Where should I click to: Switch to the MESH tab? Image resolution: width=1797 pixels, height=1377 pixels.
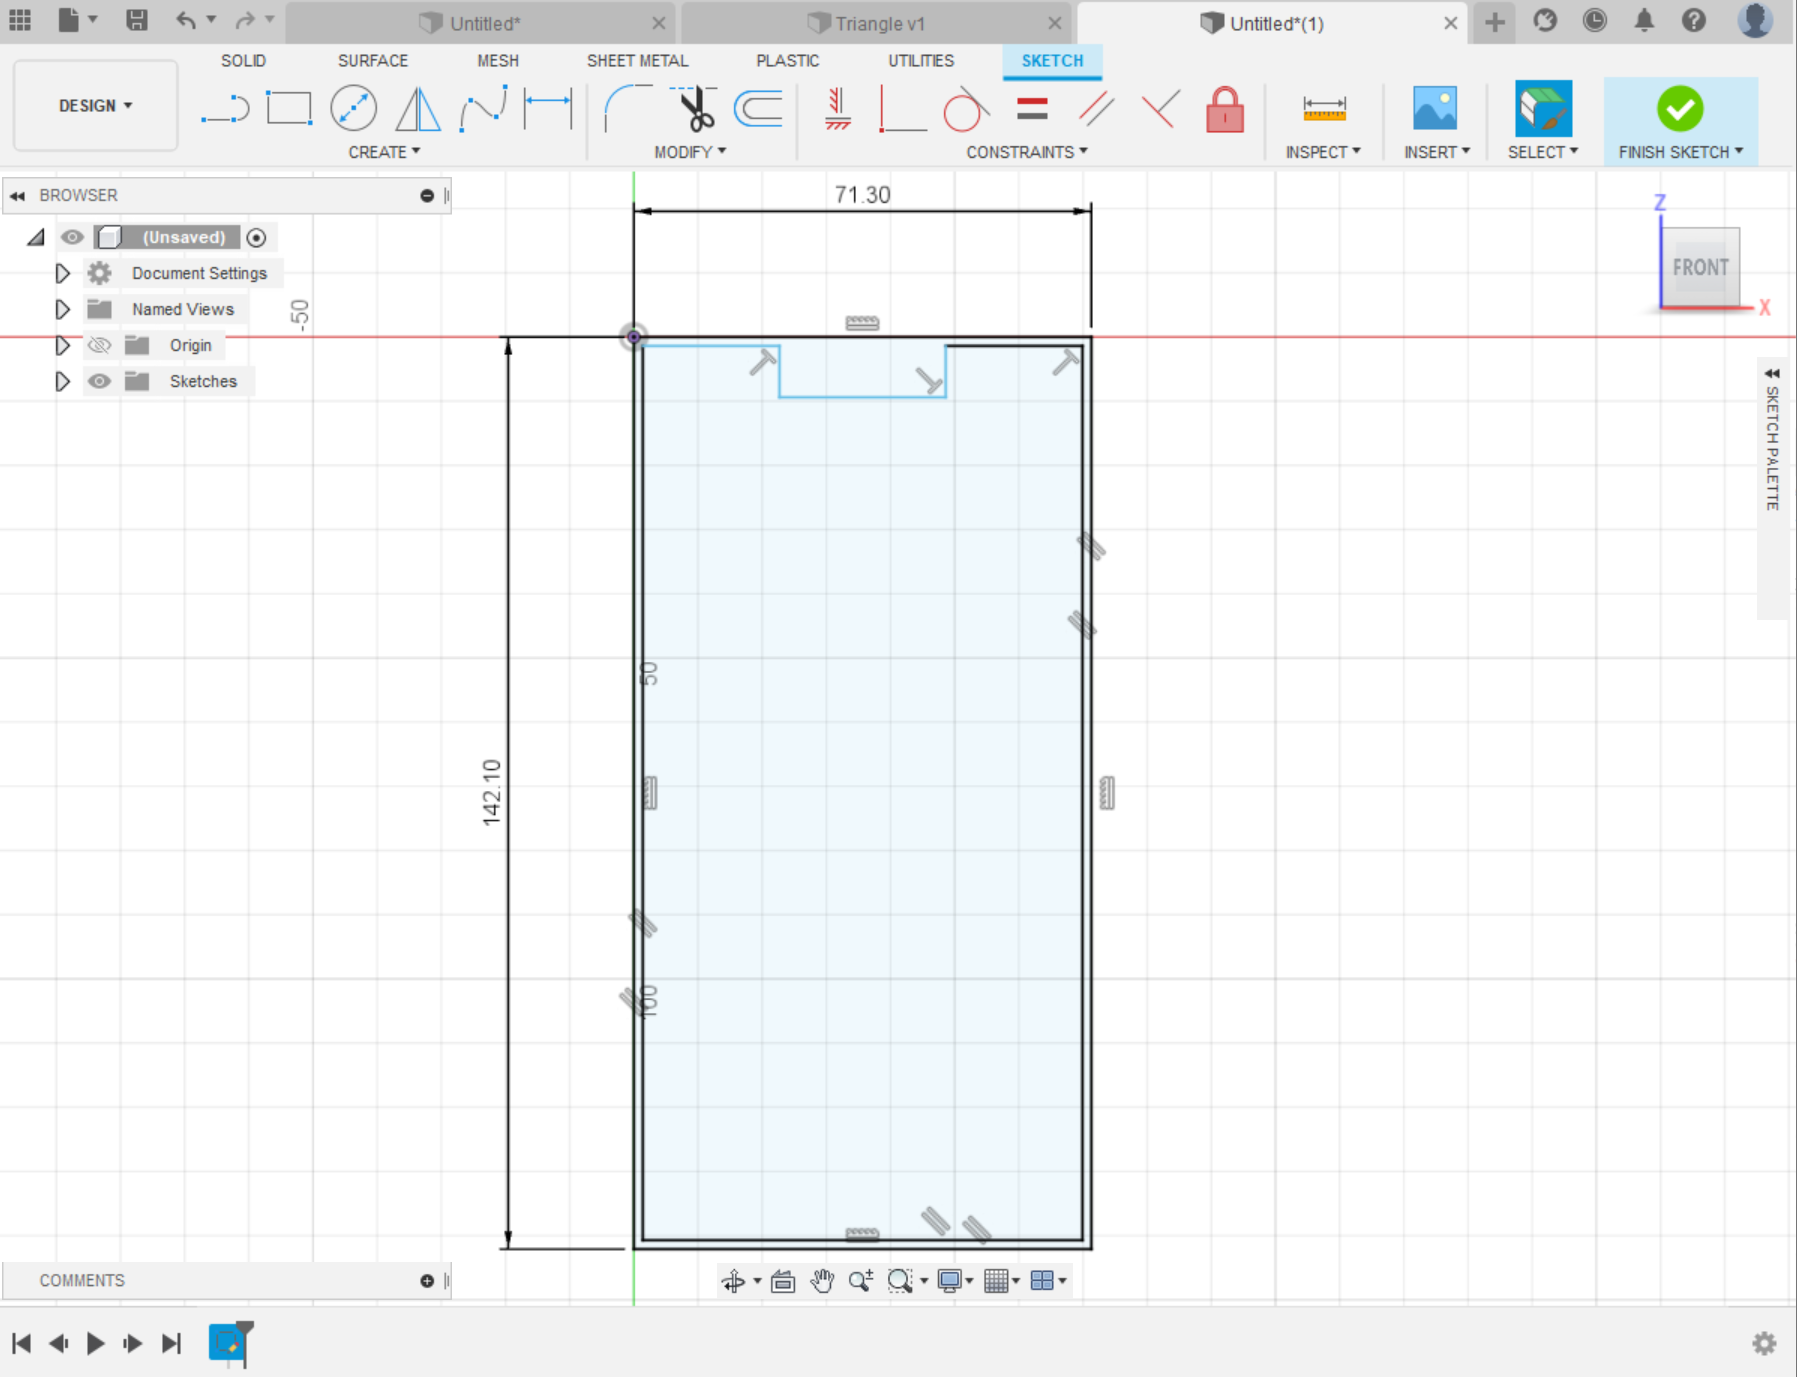[498, 61]
